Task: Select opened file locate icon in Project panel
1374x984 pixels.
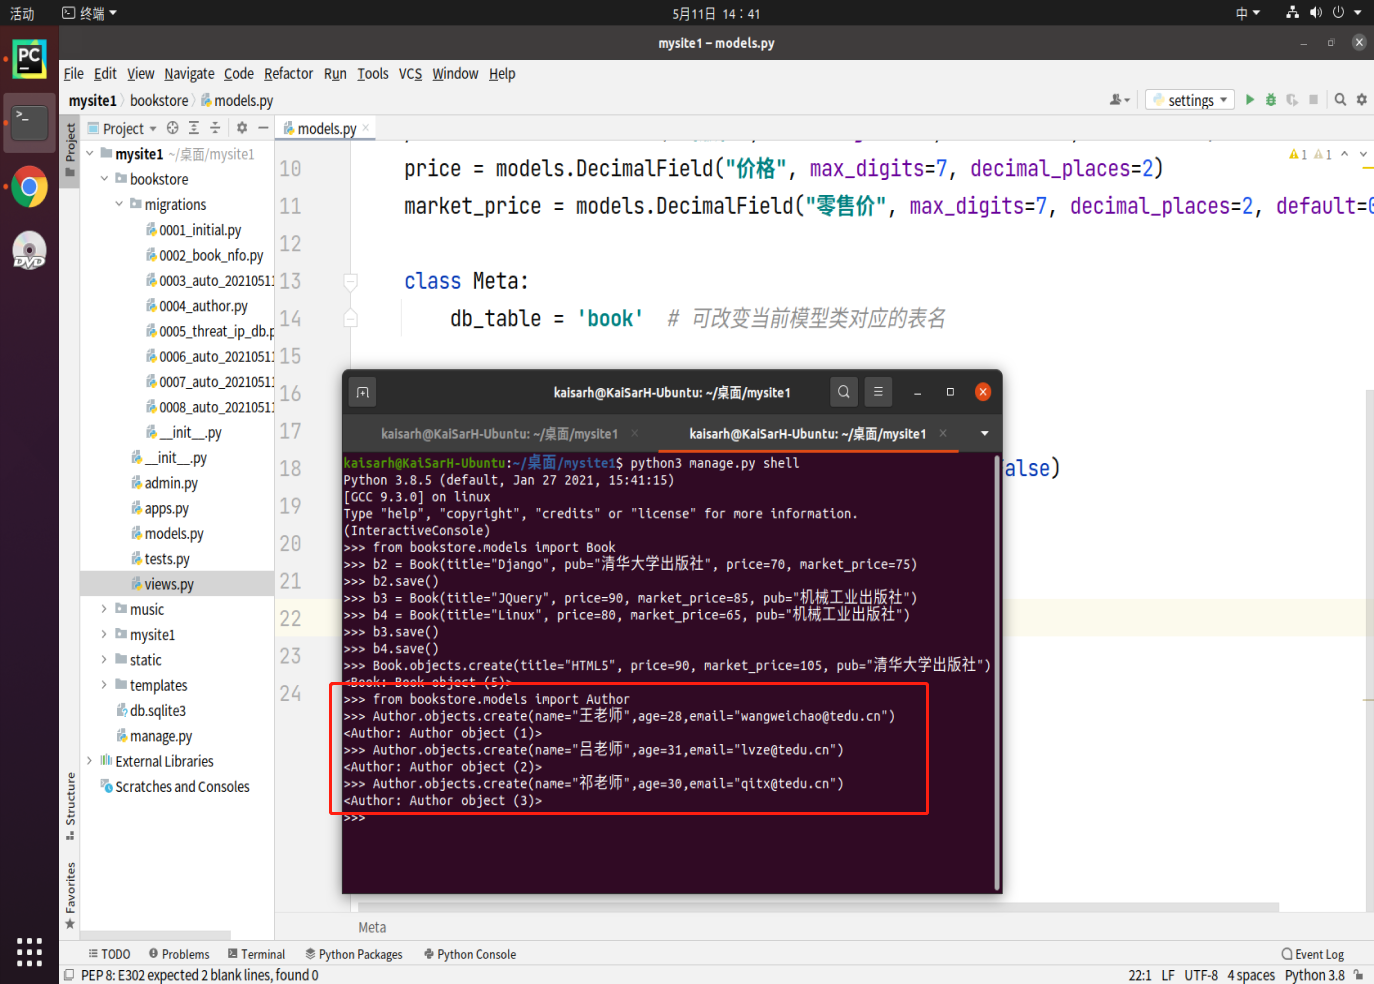Action: (x=173, y=128)
